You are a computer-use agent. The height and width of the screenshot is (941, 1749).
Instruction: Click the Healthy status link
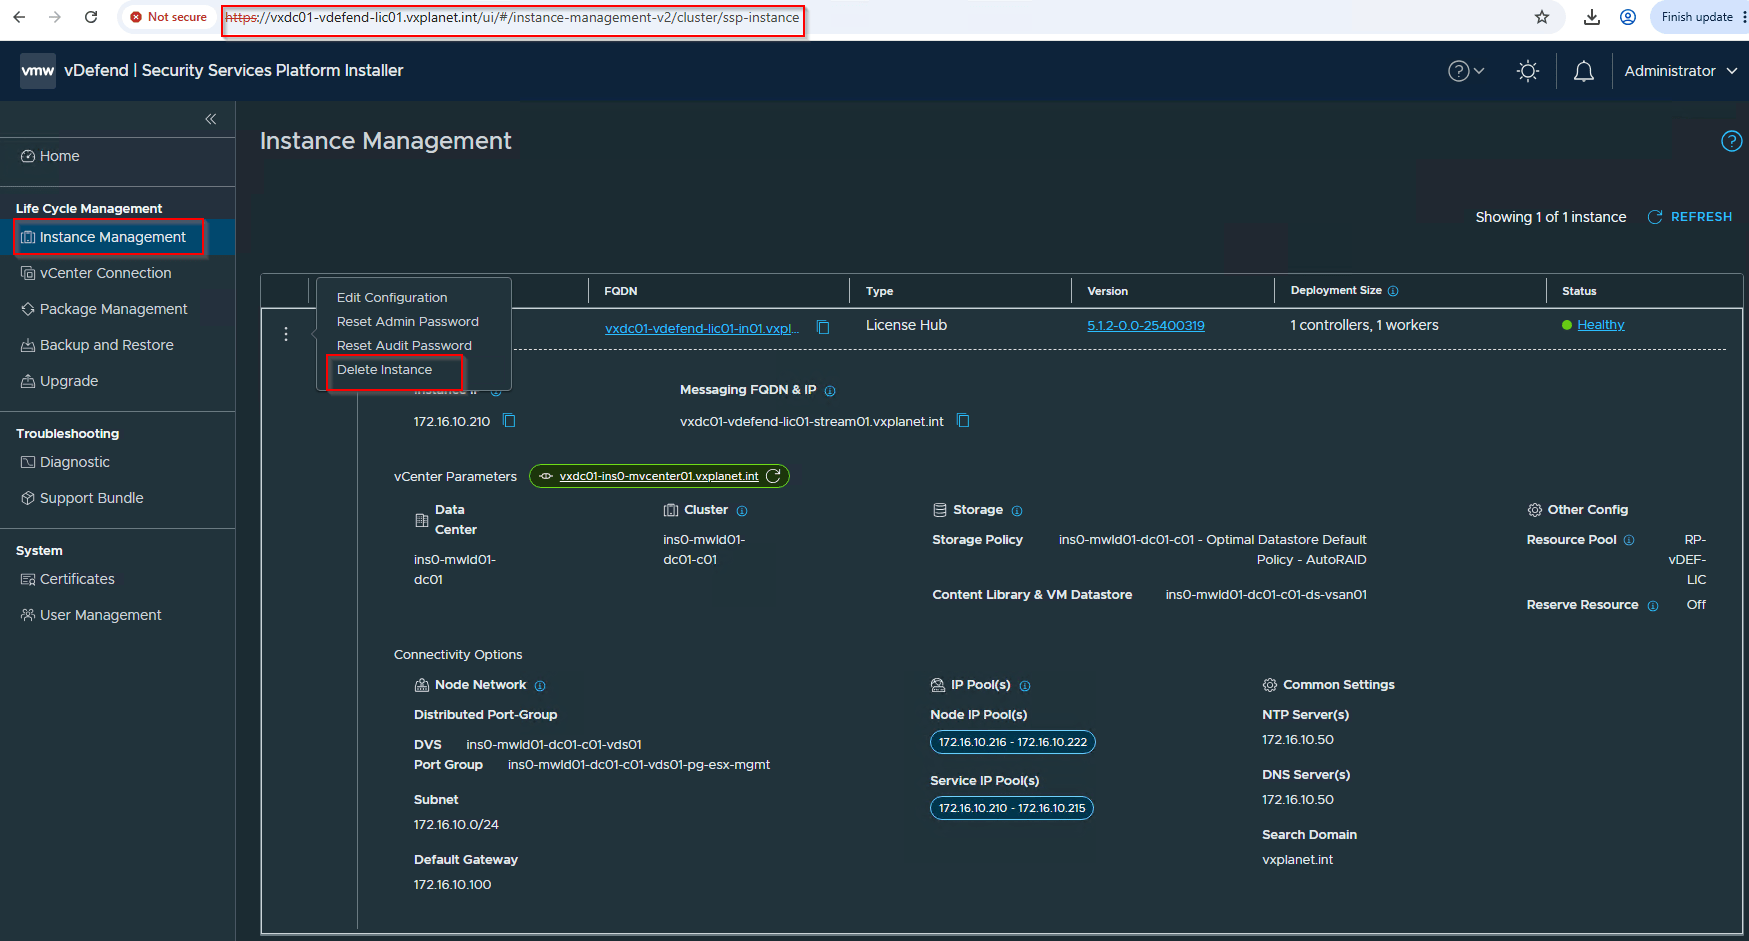1601,325
